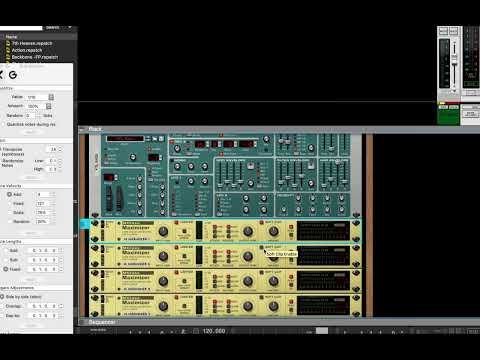
Task: Select the Legato Gap between option
Action: tap(2, 315)
